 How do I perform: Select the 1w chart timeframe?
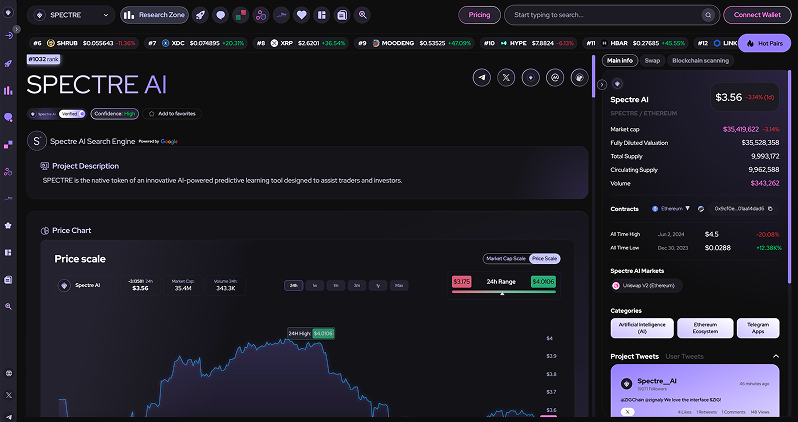(315, 286)
